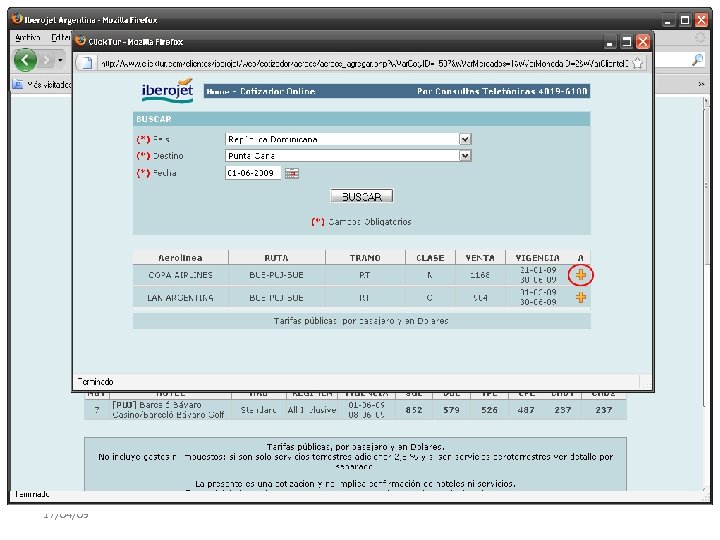Screen dimensions: 720x540
Task: Open the Editar menu in background Firefox
Action: pos(61,38)
